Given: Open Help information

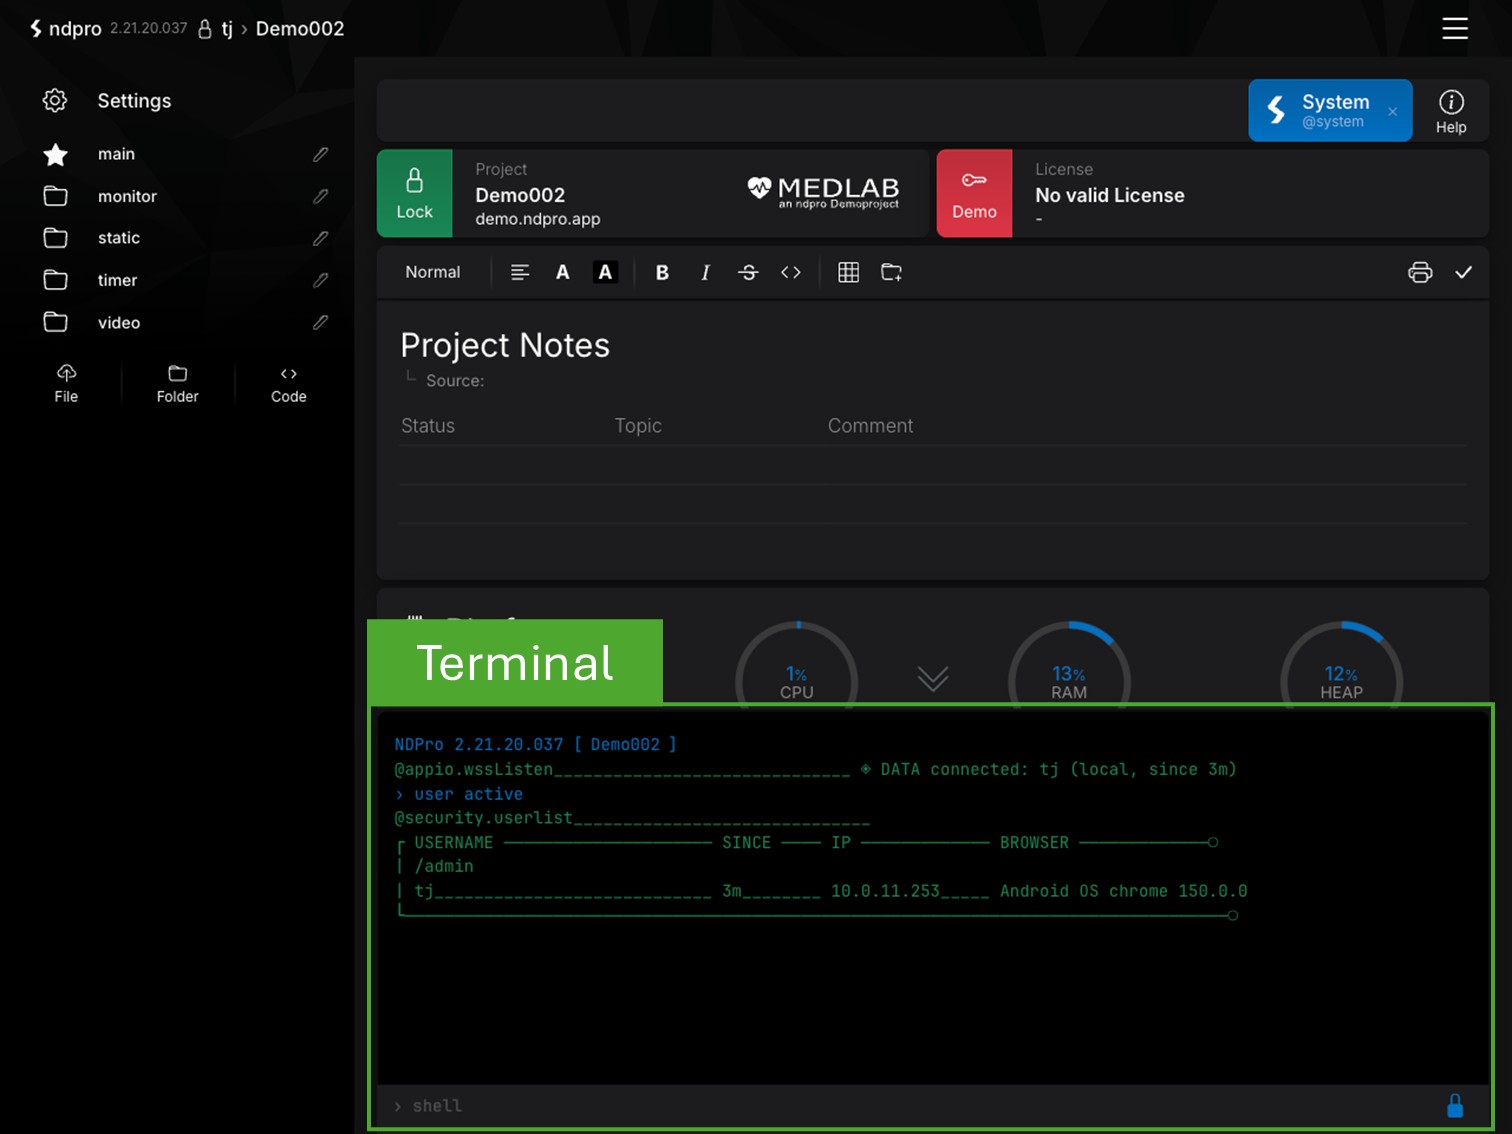Looking at the screenshot, I should tap(1451, 111).
